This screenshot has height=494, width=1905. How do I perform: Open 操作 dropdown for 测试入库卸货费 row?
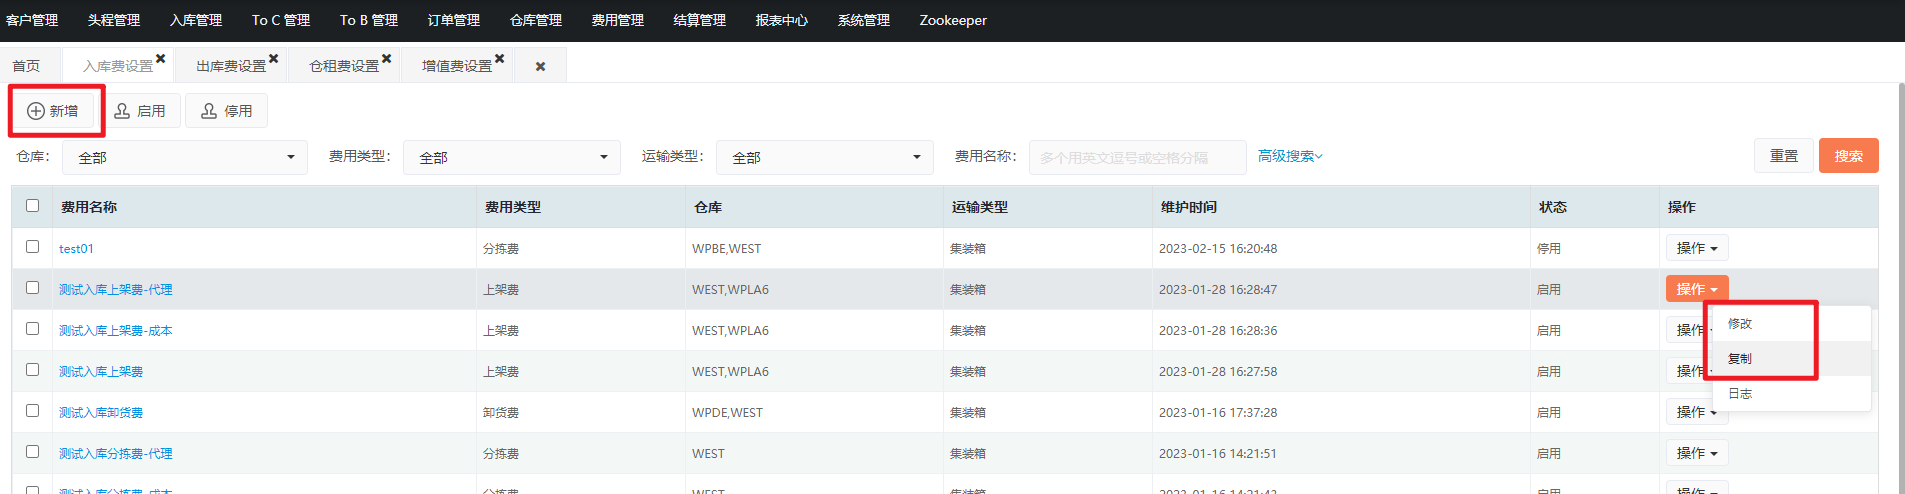coord(1697,412)
